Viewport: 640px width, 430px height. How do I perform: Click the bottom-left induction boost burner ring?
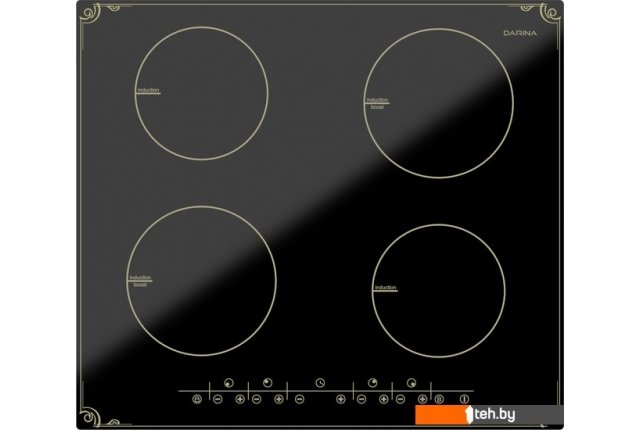(x=203, y=280)
